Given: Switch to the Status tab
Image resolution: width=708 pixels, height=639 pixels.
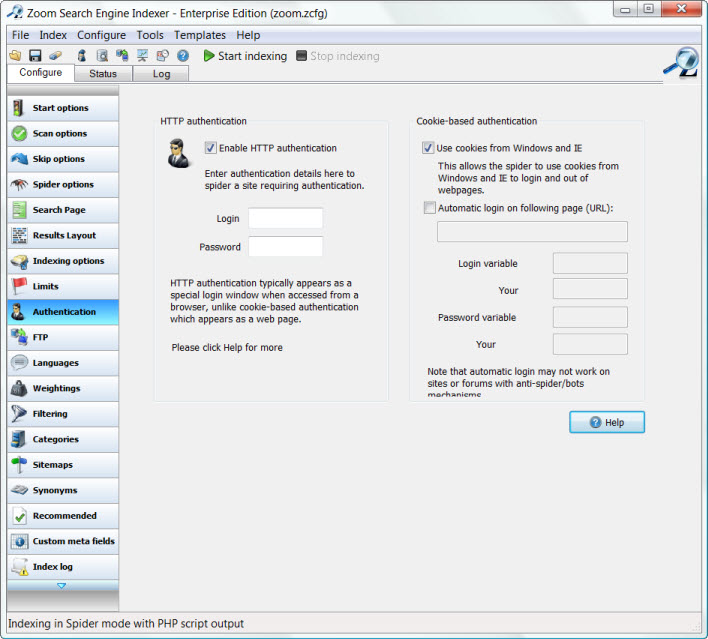Looking at the screenshot, I should click(x=103, y=74).
